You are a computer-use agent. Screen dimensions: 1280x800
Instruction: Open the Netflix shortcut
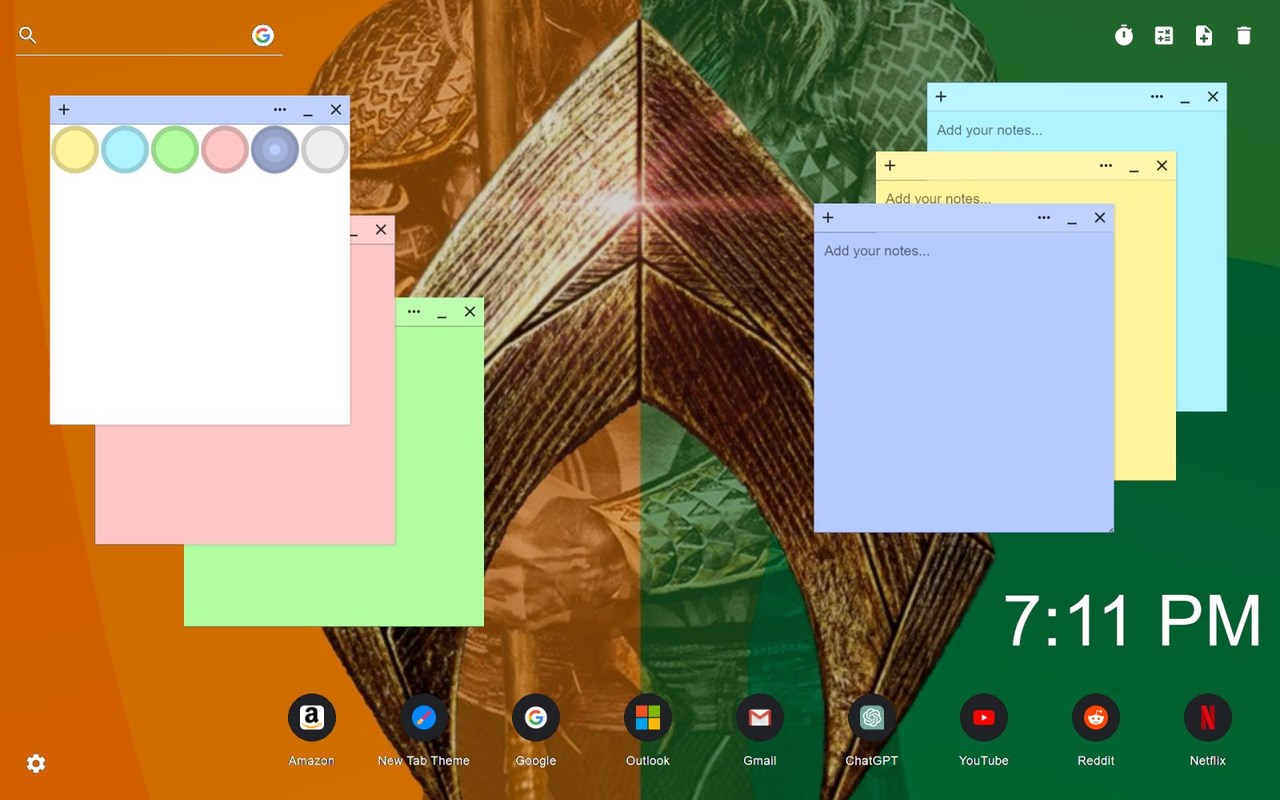[1208, 718]
